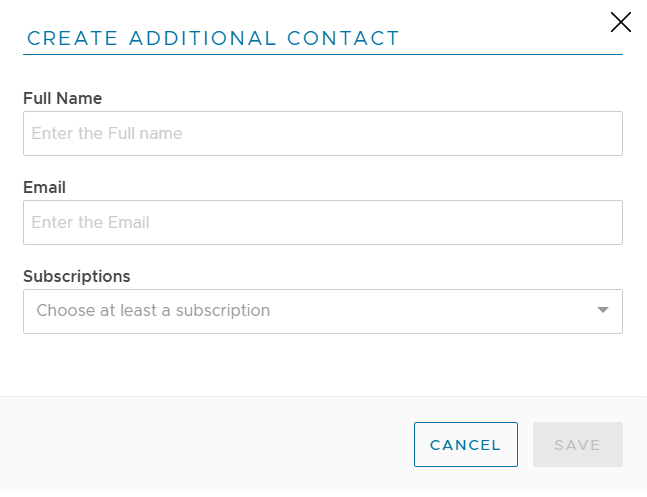The height and width of the screenshot is (497, 647).
Task: Click the 'Enter the Email' placeholder text
Action: 90,222
